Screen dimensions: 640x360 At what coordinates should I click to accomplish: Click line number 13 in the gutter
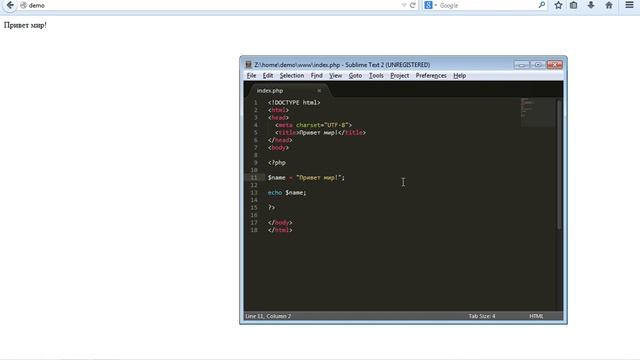pyautogui.click(x=254, y=192)
